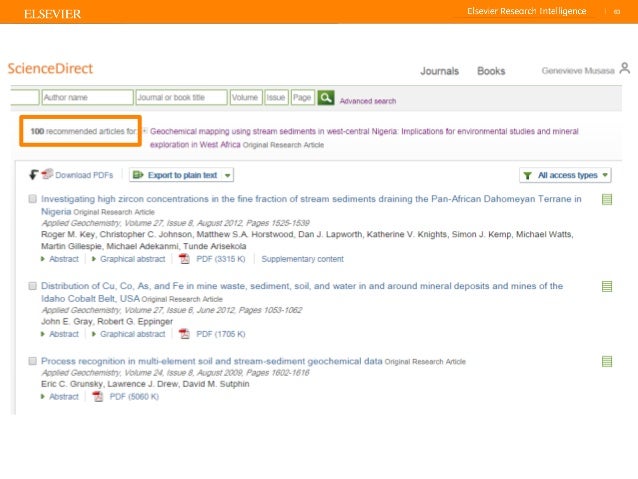This screenshot has width=638, height=479.
Task: Click the ELSEVIER logo
Action: coord(52,14)
